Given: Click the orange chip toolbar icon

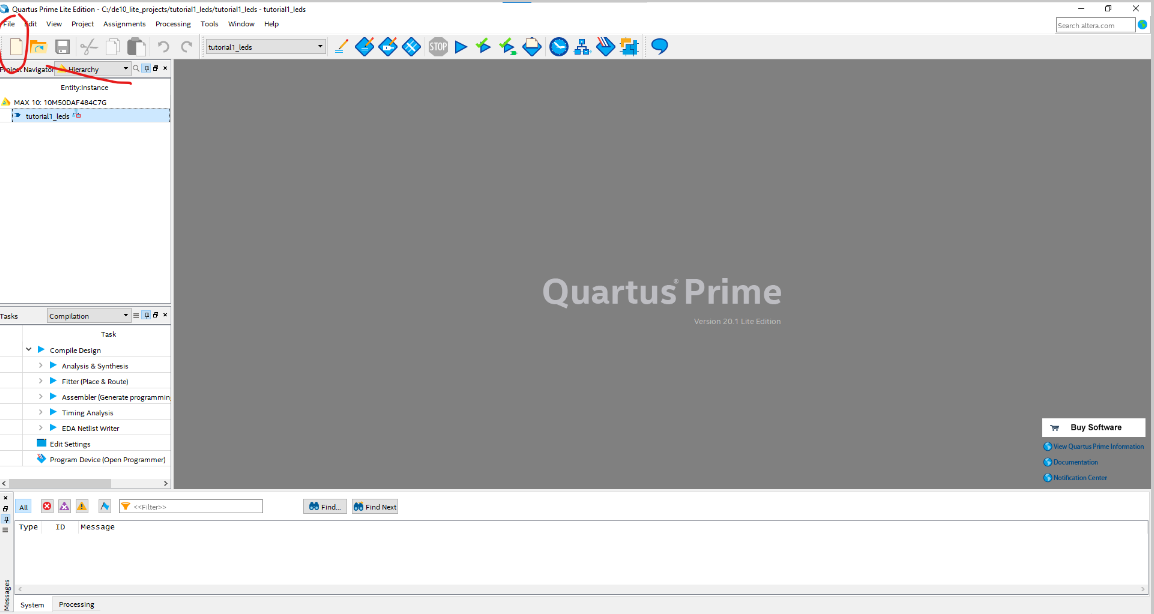Looking at the screenshot, I should tap(629, 47).
